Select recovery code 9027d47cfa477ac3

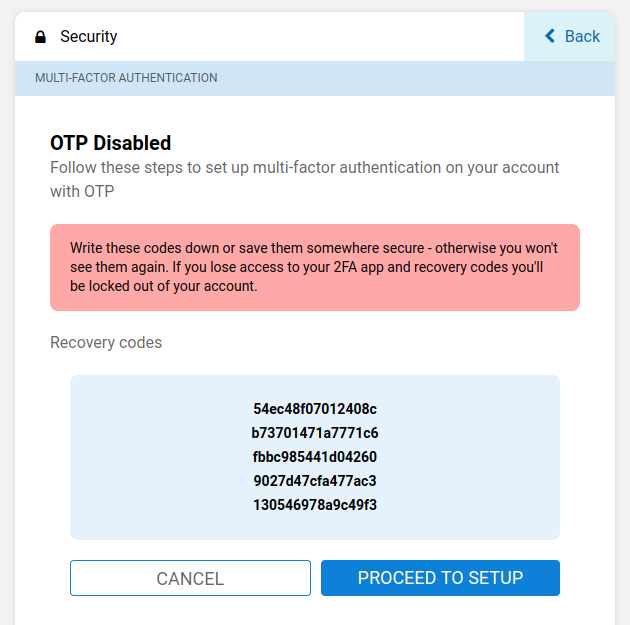point(315,481)
